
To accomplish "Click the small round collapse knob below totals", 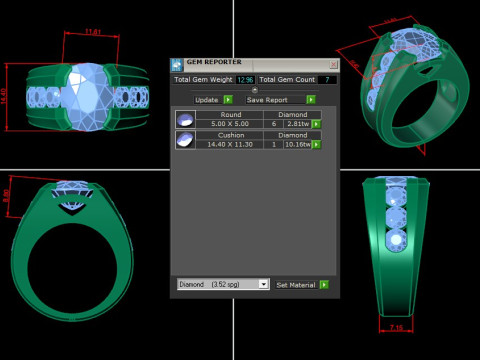I will (255, 90).
